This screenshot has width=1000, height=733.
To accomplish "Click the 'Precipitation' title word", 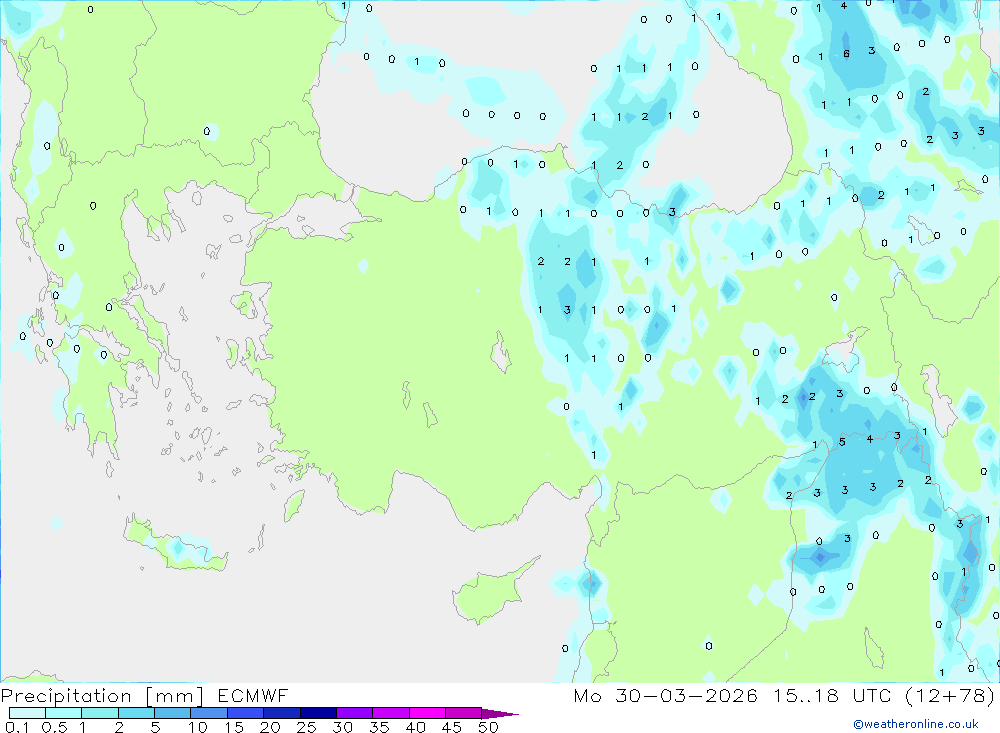I will [66, 696].
